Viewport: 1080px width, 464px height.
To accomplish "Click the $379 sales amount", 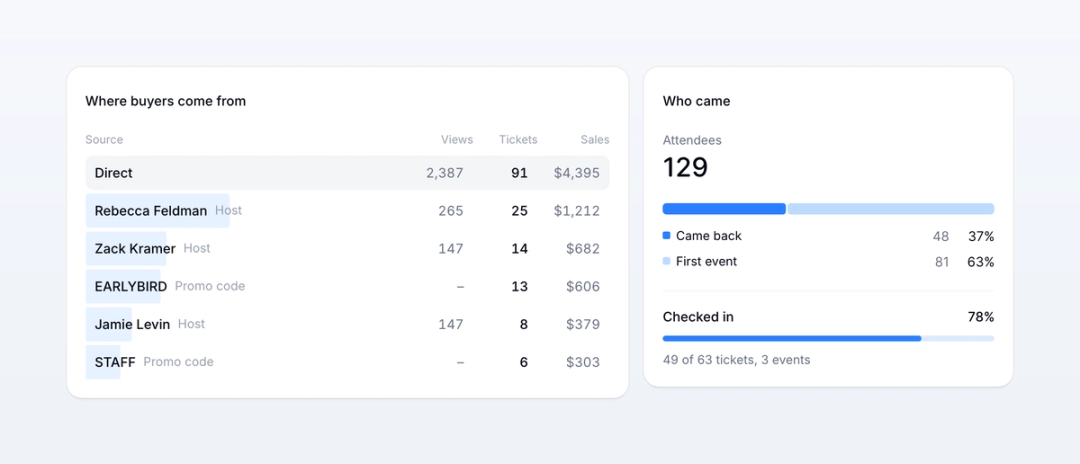I will (x=583, y=324).
